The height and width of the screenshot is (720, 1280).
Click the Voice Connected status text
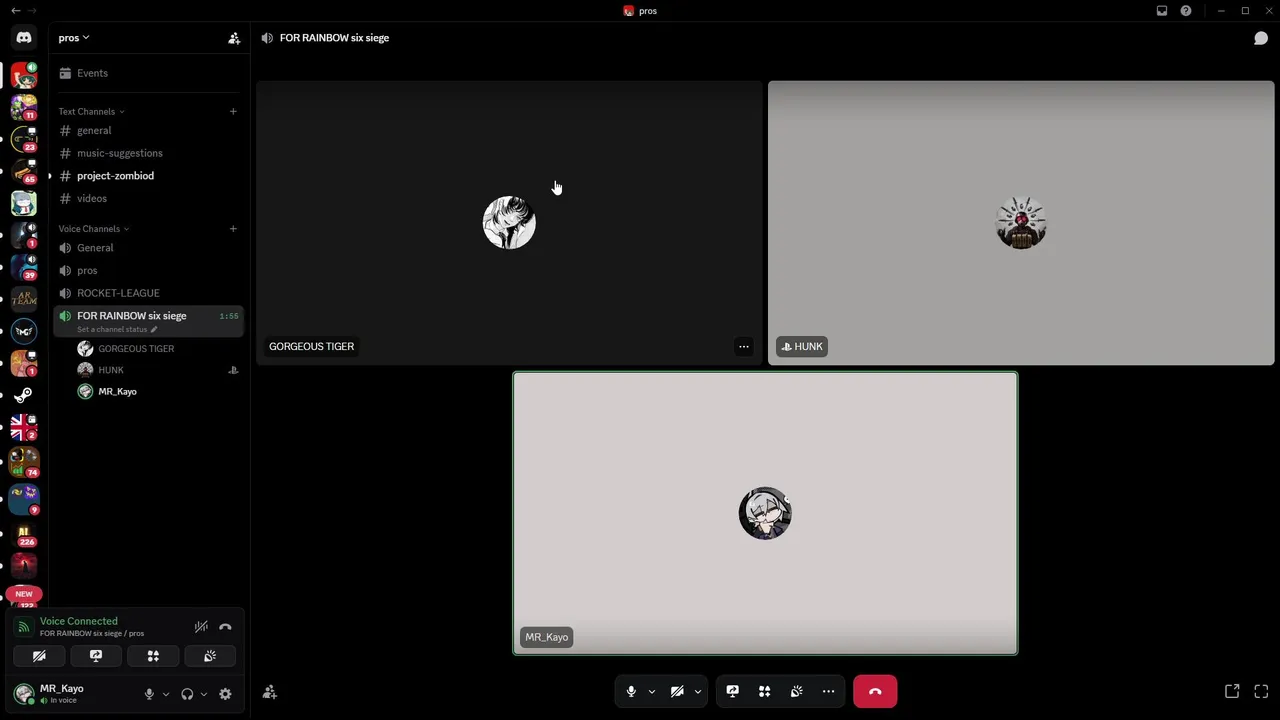coord(79,621)
